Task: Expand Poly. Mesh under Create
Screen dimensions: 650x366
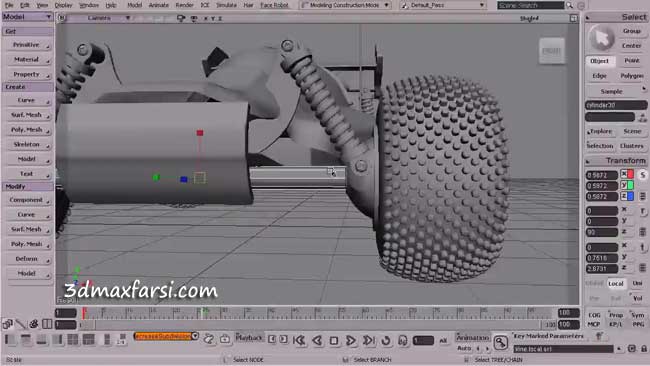Action: click(28, 130)
